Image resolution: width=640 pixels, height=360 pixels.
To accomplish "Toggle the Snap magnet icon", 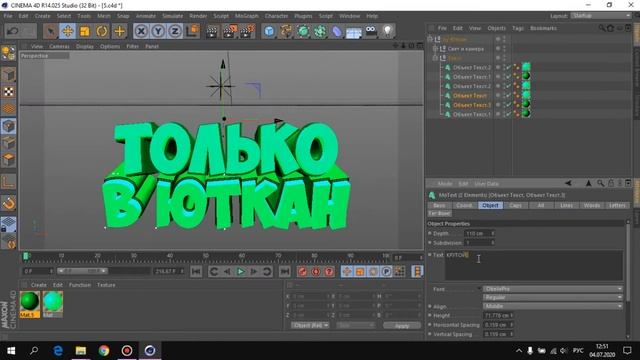I will (x=9, y=203).
